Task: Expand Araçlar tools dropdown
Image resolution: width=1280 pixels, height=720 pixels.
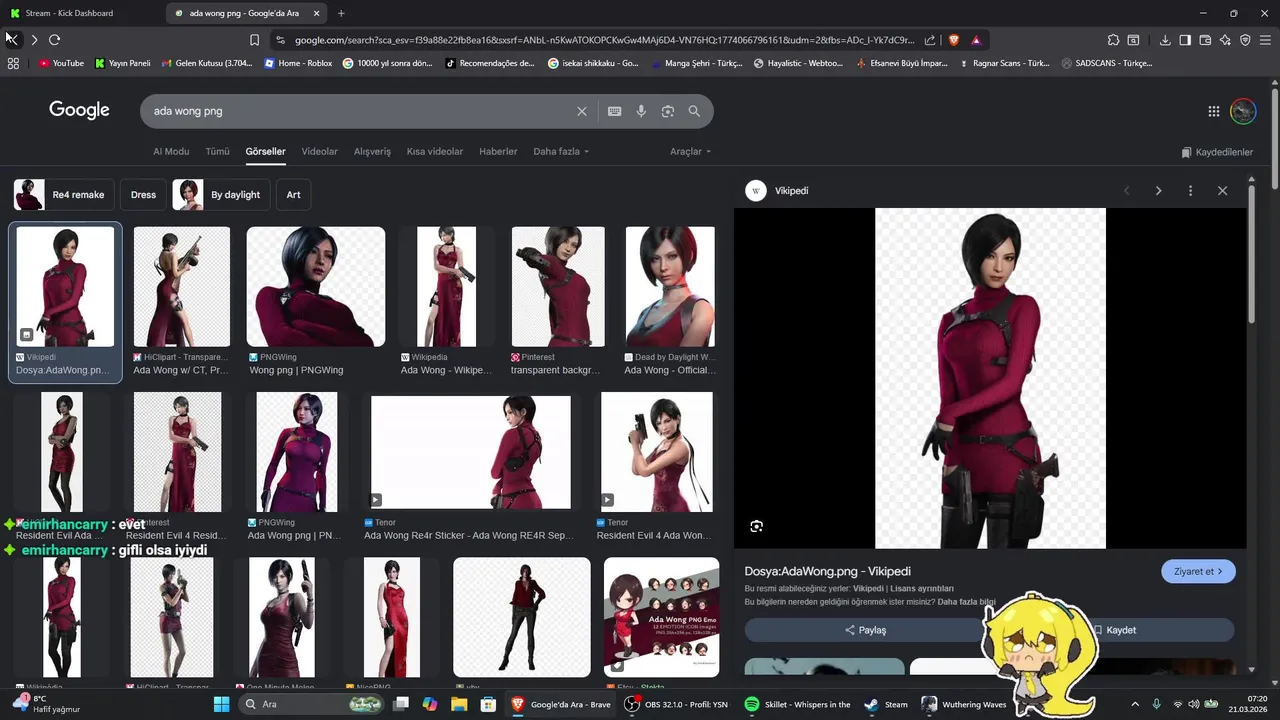Action: tap(691, 152)
